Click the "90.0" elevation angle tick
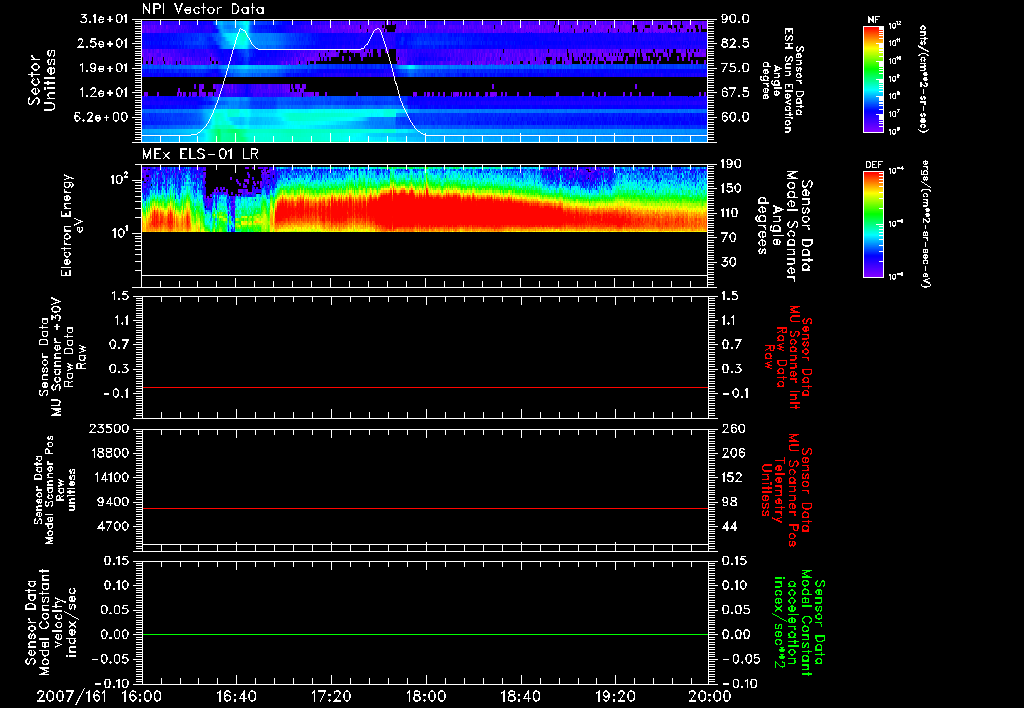1024x708 pixels. 736,19
